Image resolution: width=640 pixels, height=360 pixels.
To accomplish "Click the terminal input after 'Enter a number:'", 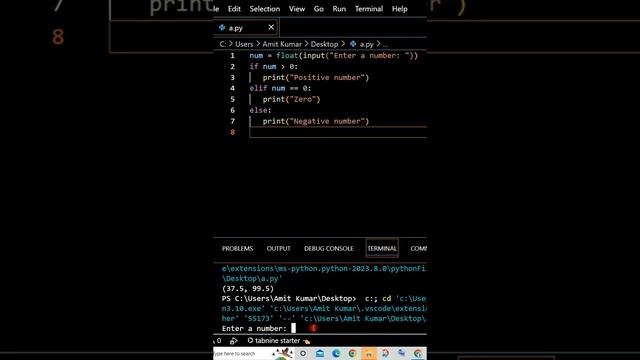I will click(x=293, y=329).
